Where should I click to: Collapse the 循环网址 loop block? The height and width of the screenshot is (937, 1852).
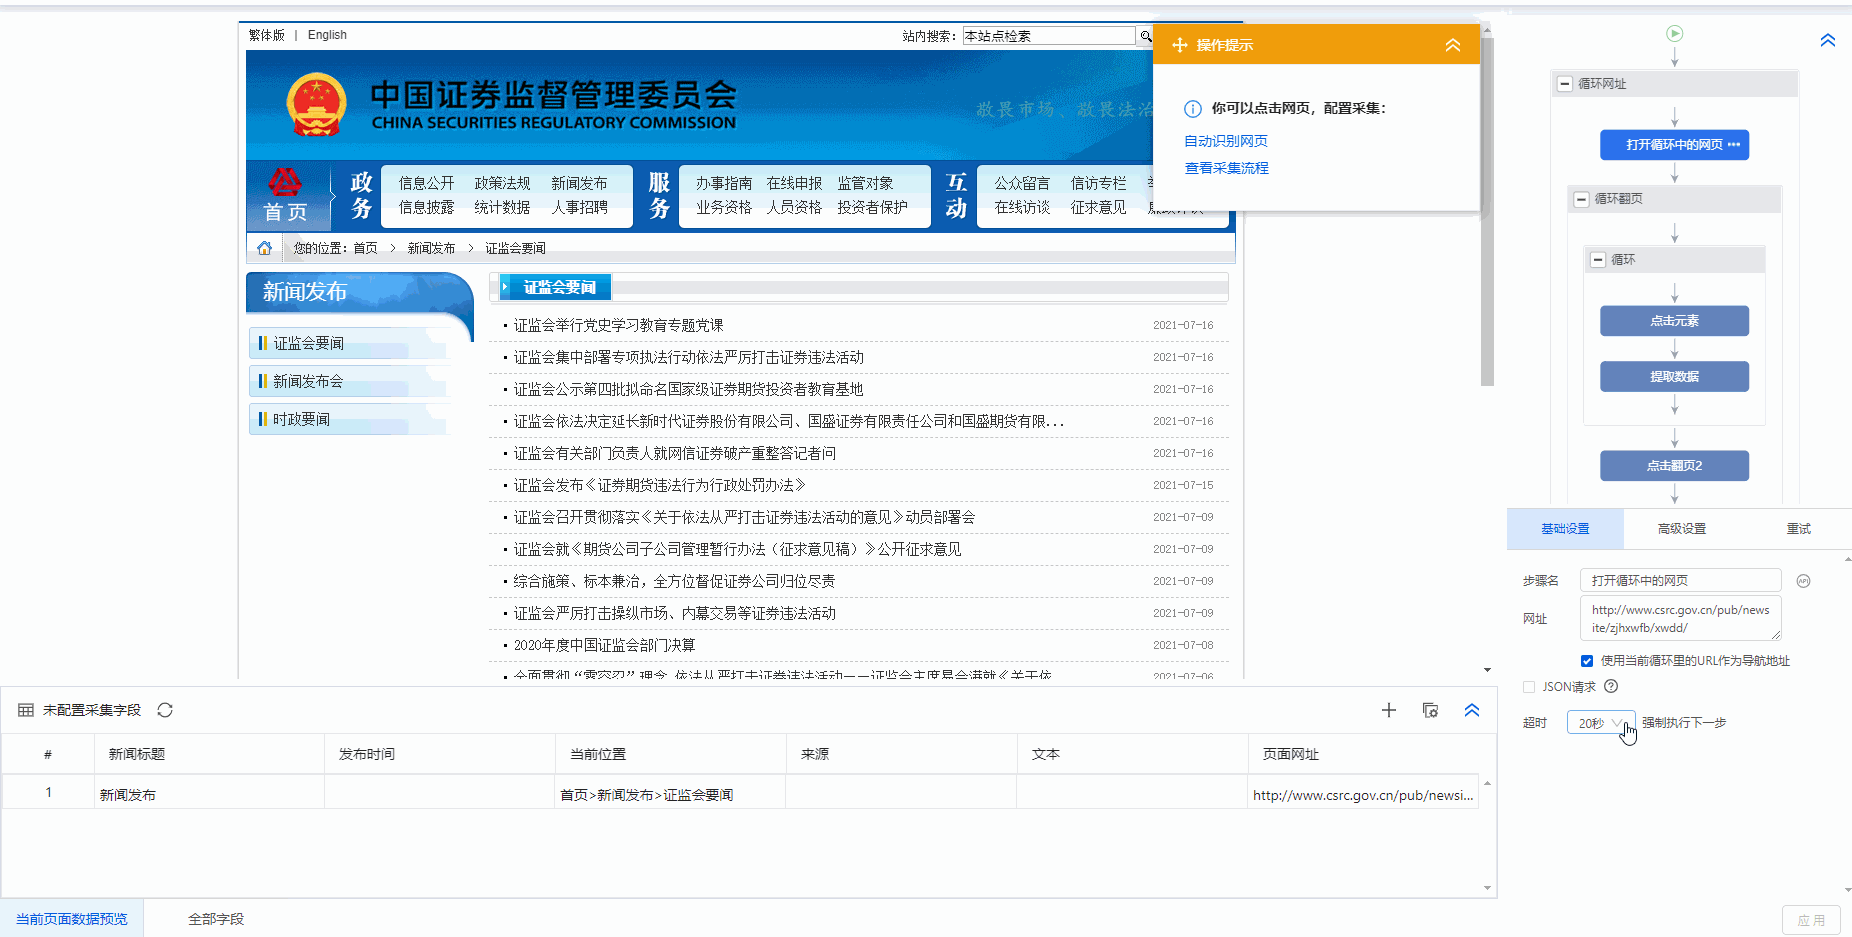1564,84
